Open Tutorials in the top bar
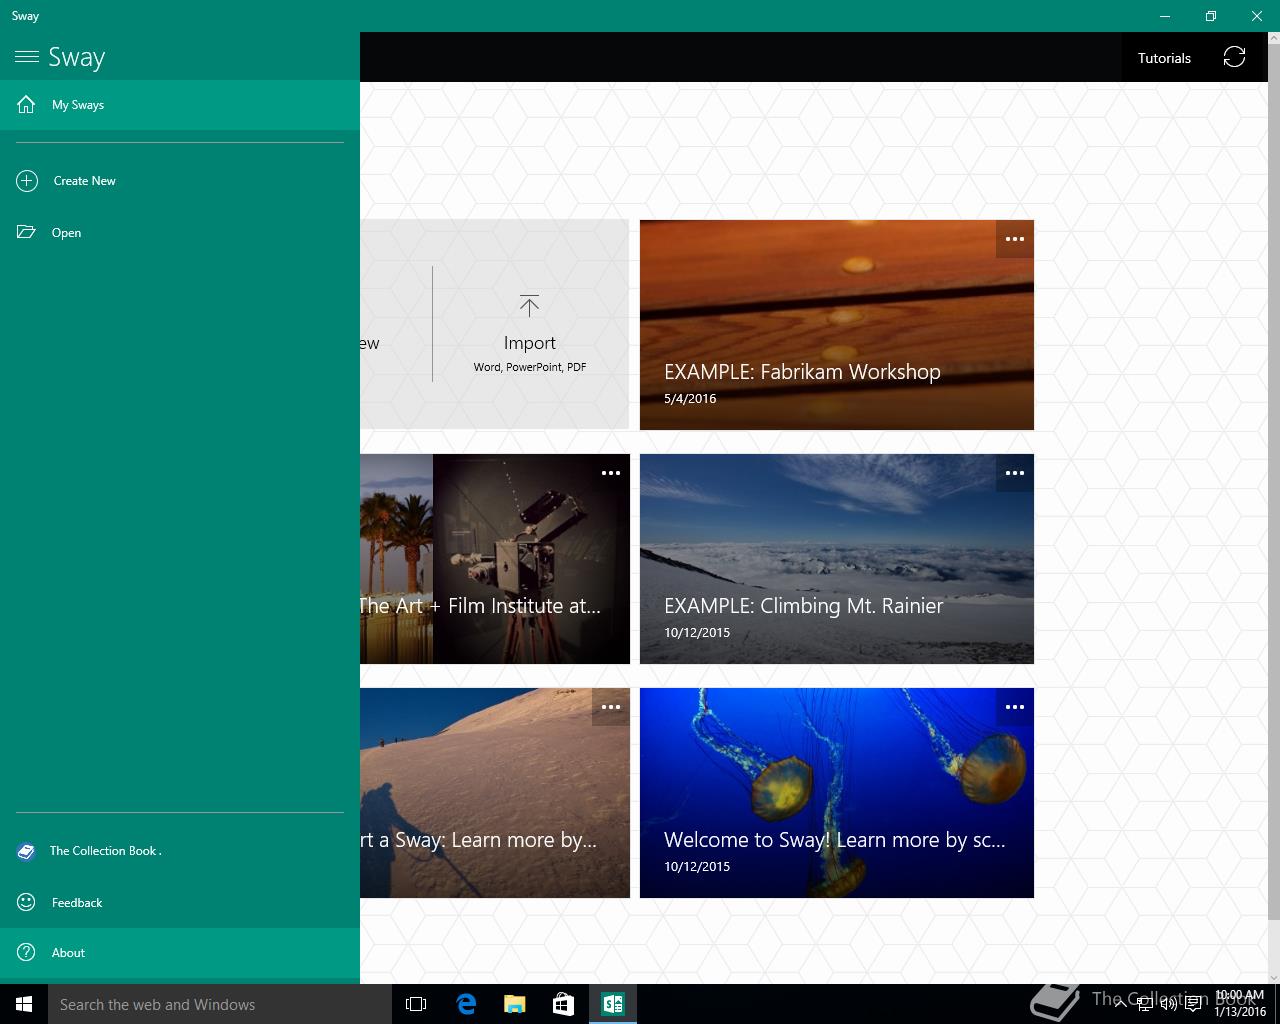This screenshot has width=1280, height=1024. click(x=1164, y=58)
